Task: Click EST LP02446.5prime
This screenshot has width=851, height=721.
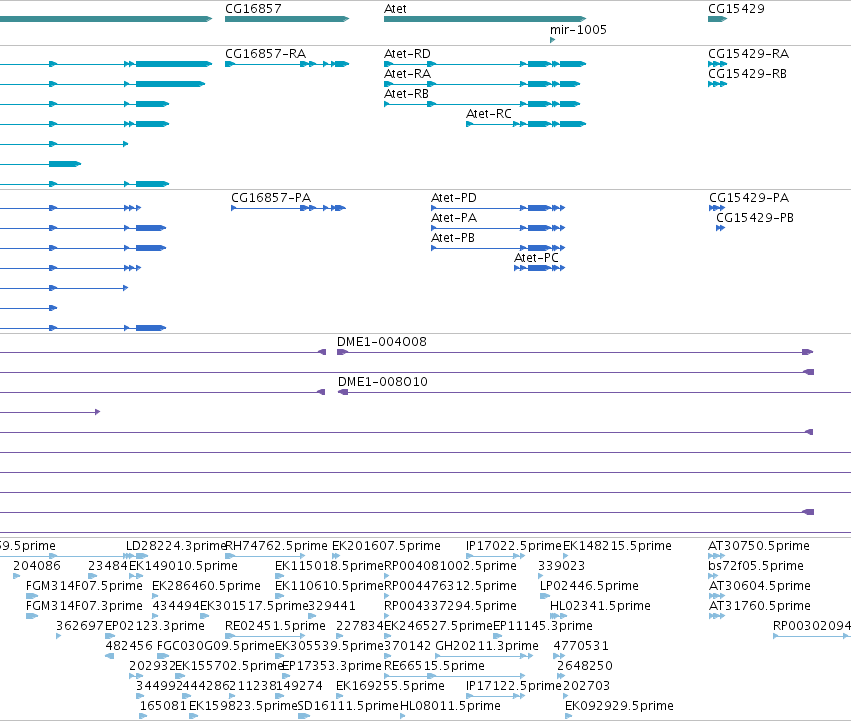Action: [x=589, y=586]
